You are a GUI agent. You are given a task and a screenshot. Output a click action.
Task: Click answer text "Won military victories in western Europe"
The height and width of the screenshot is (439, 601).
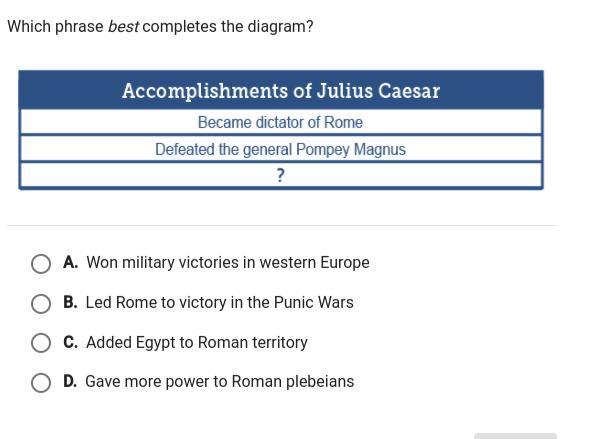click(x=228, y=263)
